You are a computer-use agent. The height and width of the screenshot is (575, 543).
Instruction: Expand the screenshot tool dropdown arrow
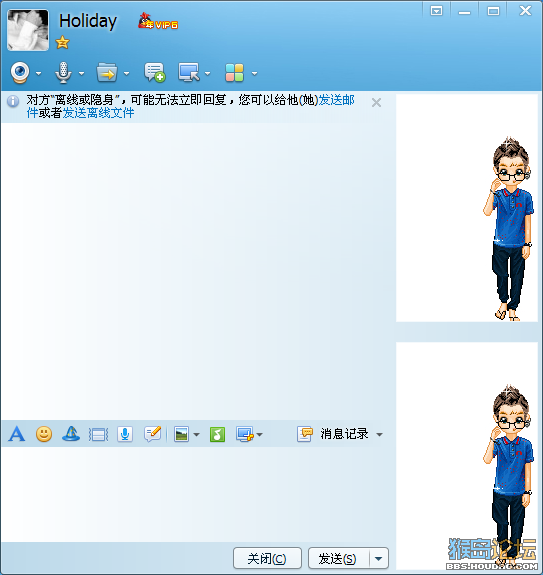tap(260, 435)
